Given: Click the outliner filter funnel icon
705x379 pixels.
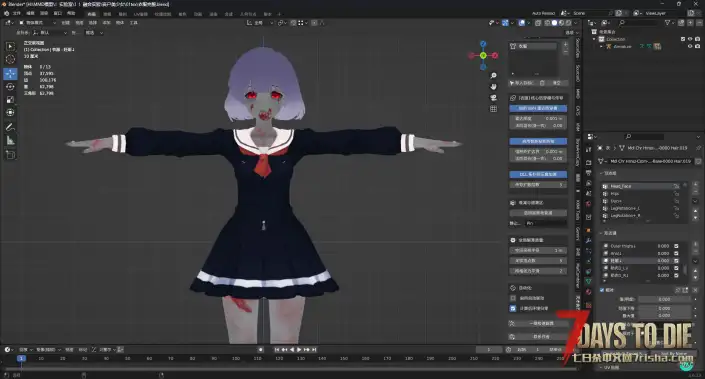Looking at the screenshot, I should pyautogui.click(x=668, y=22).
